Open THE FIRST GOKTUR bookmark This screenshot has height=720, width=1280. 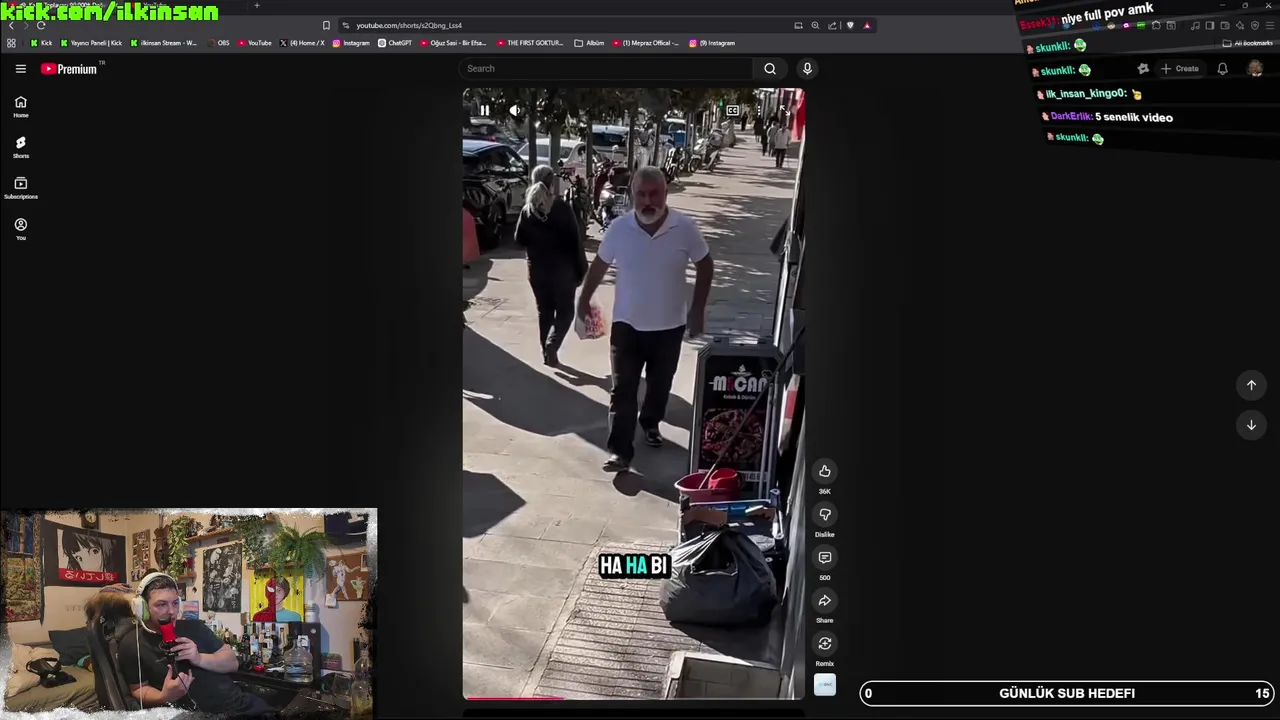[x=530, y=43]
